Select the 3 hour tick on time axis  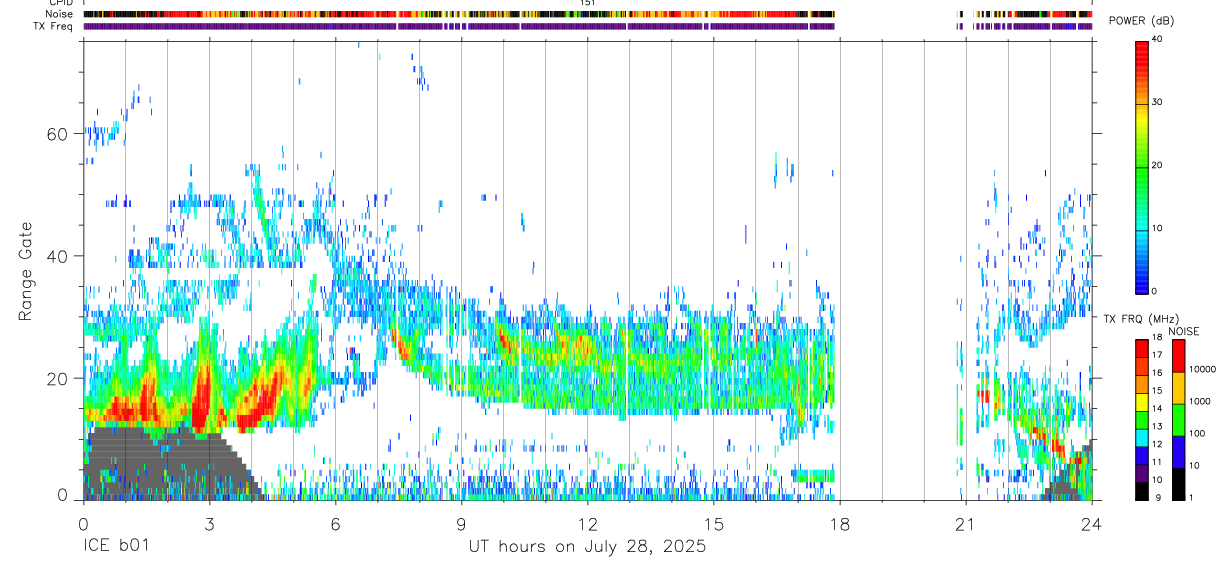[209, 523]
